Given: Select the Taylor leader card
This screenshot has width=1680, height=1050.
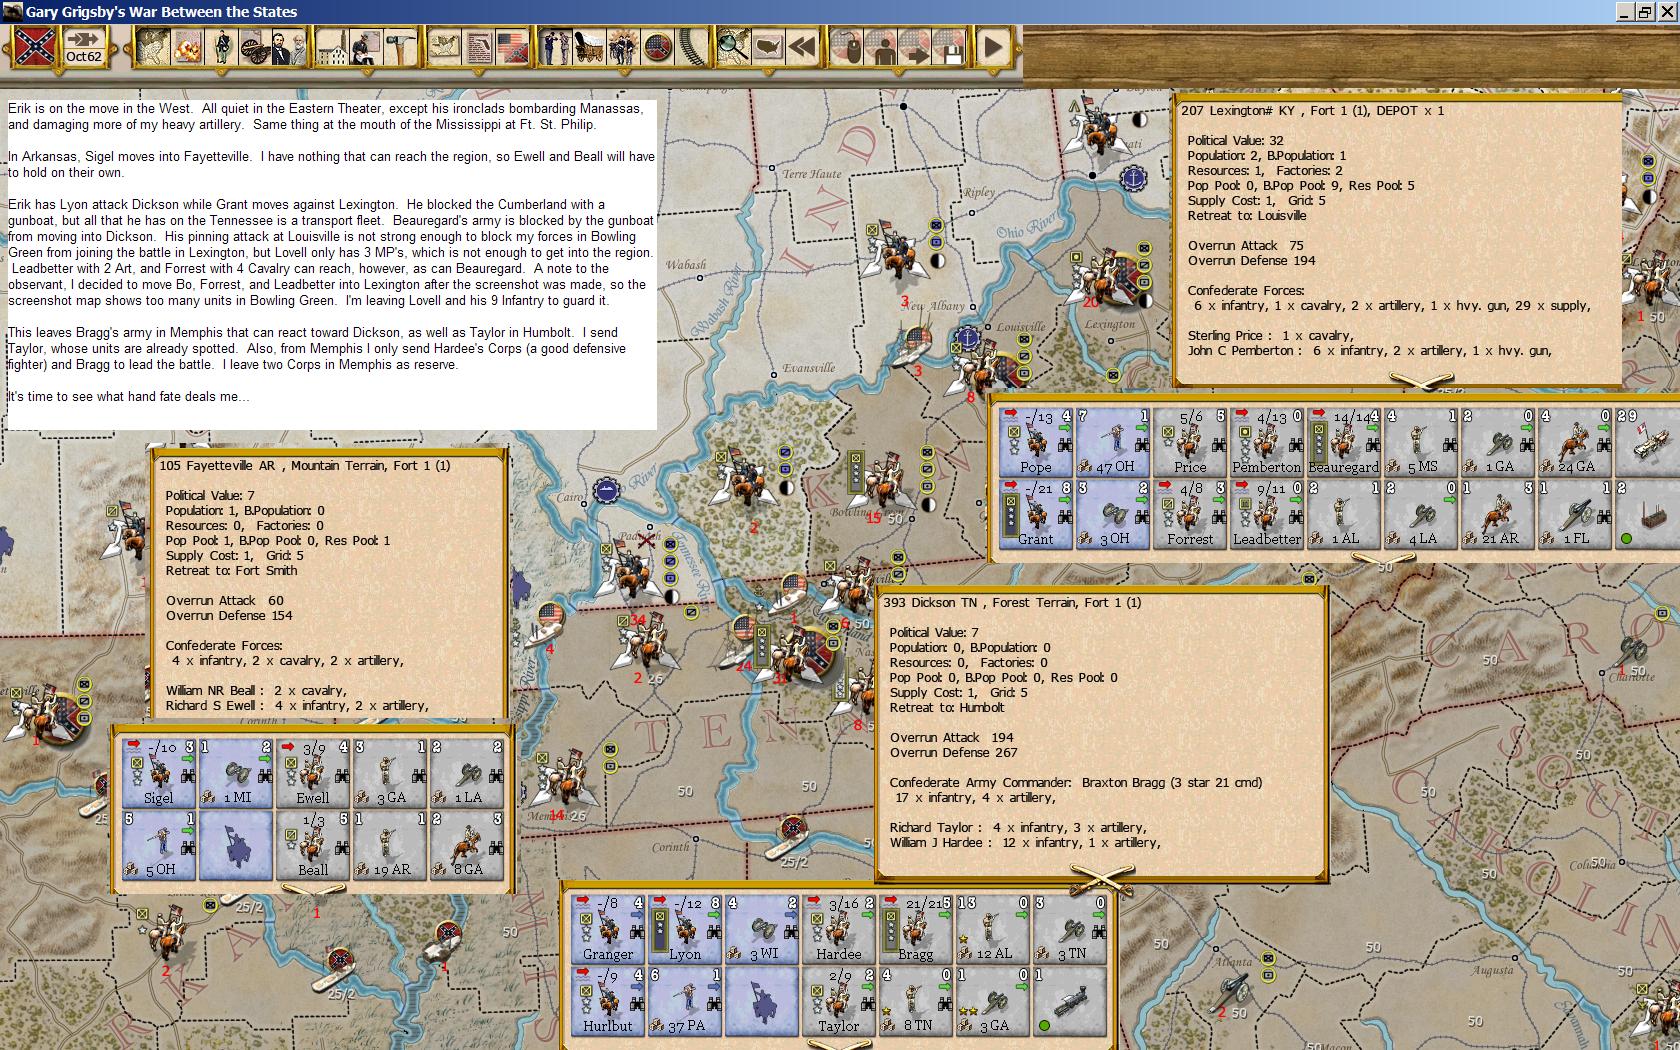Looking at the screenshot, I should coord(839,1000).
